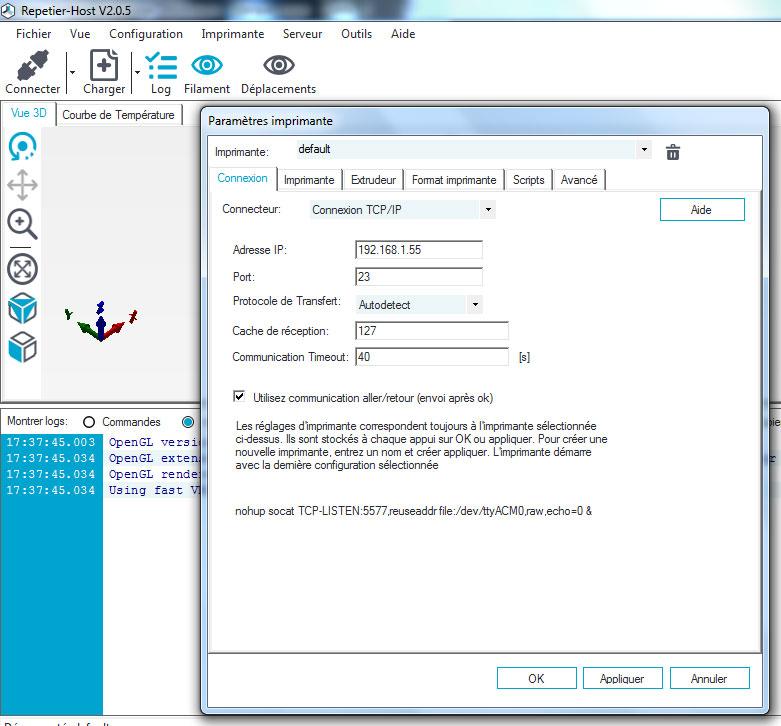
Task: Select the Avancé tab
Action: coord(579,180)
